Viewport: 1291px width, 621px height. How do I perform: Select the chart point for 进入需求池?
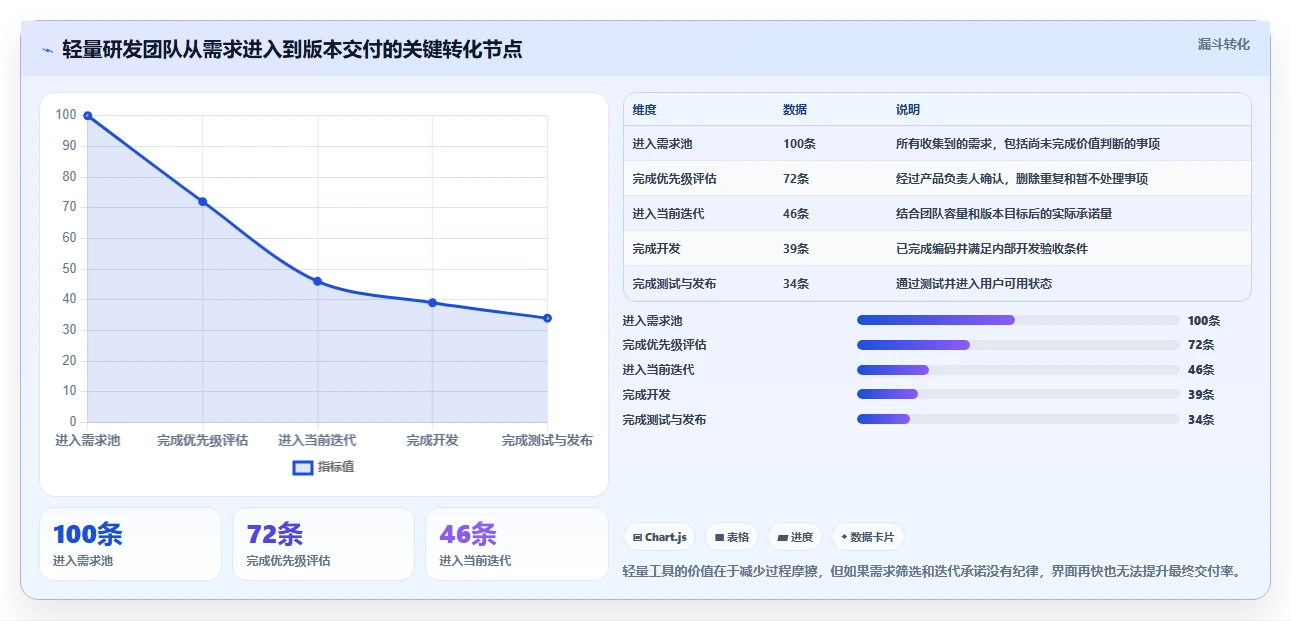pyautogui.click(x=88, y=116)
